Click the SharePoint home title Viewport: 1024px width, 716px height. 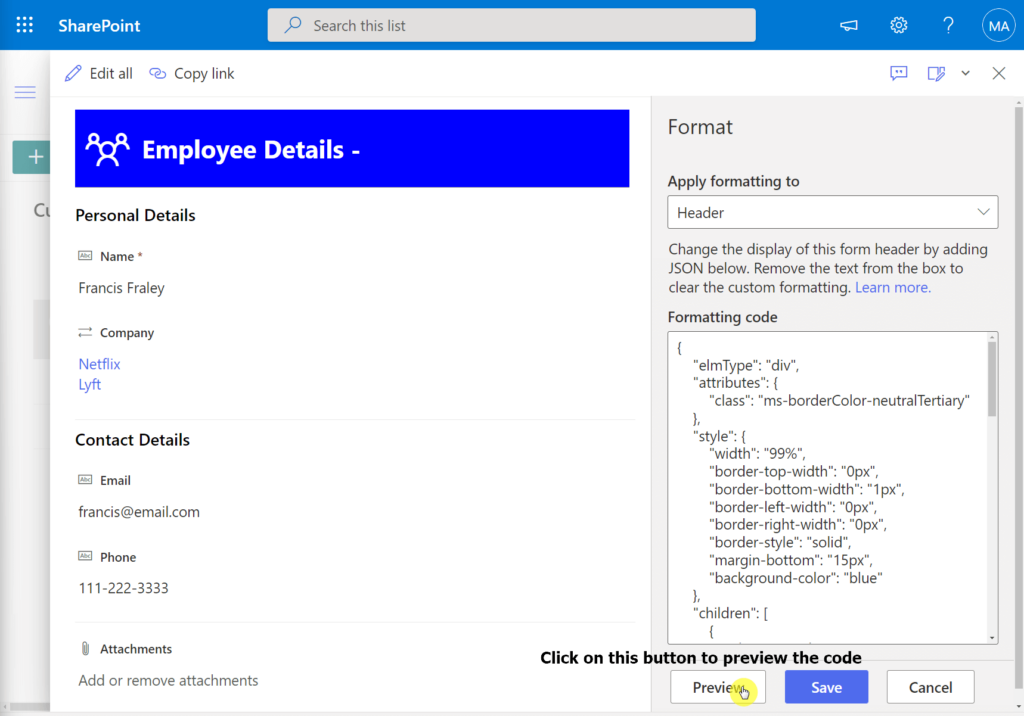tap(99, 25)
